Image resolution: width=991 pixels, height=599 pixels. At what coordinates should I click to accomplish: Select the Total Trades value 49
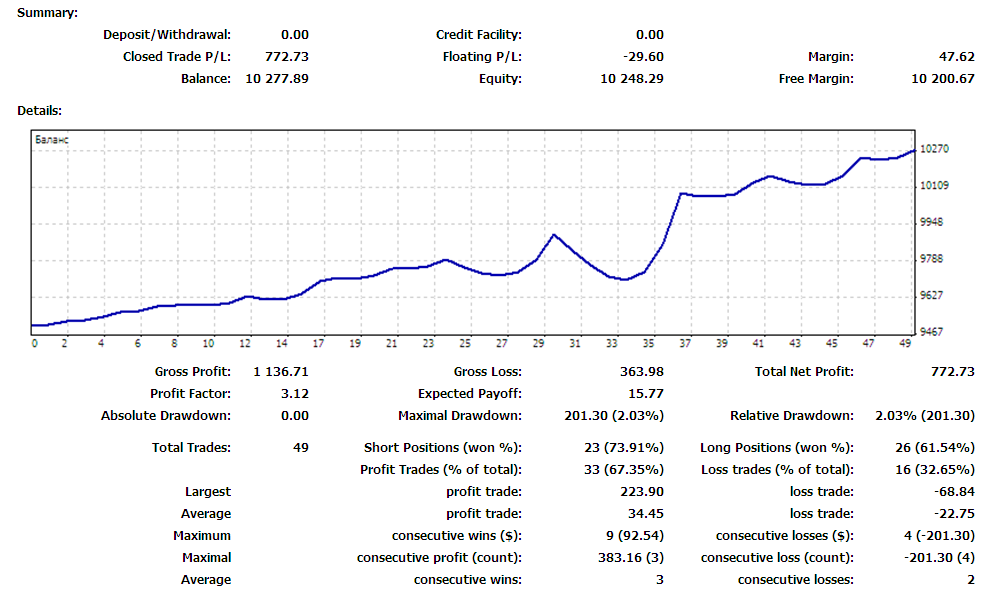[x=301, y=448]
